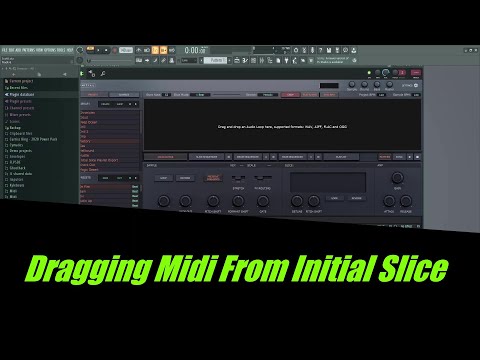Open the HELP menu
This screenshot has height=360, width=480.
(70, 50)
